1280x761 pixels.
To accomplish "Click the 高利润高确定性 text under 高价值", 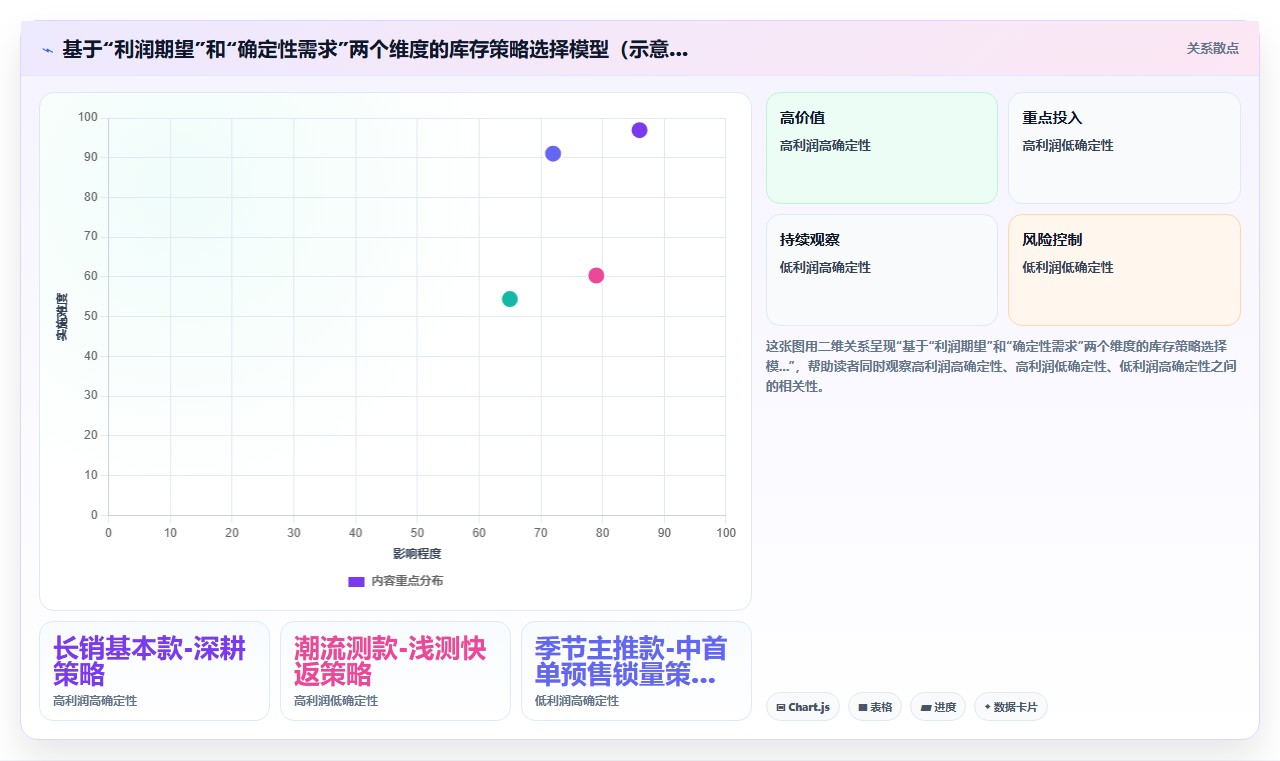I will pyautogui.click(x=825, y=145).
